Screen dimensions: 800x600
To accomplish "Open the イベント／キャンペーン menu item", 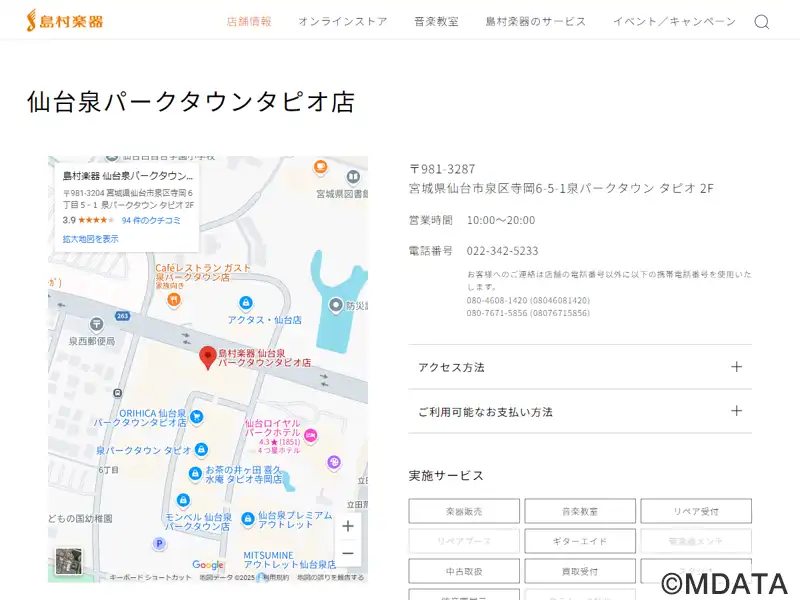I will point(674,21).
